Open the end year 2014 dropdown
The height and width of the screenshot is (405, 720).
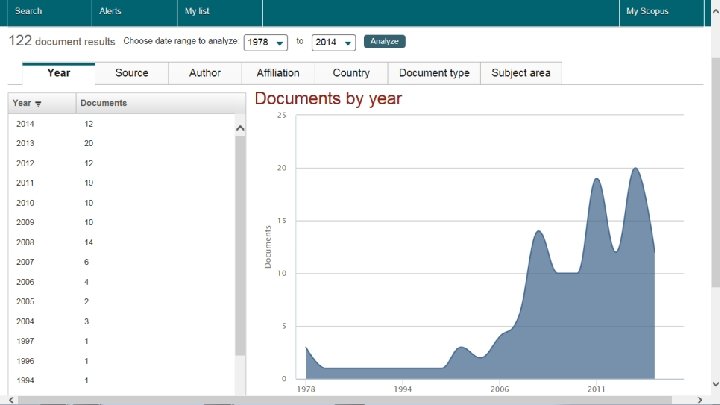tap(333, 42)
